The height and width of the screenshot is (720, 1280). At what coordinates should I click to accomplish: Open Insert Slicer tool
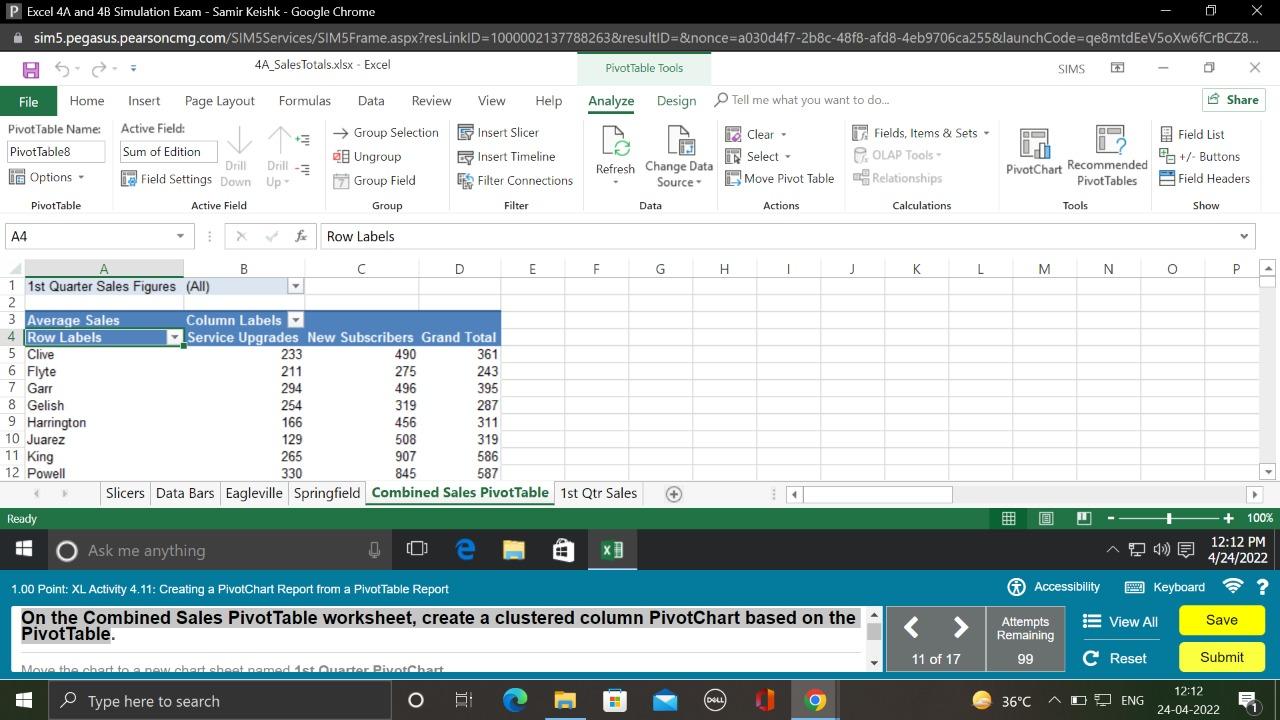click(x=498, y=133)
